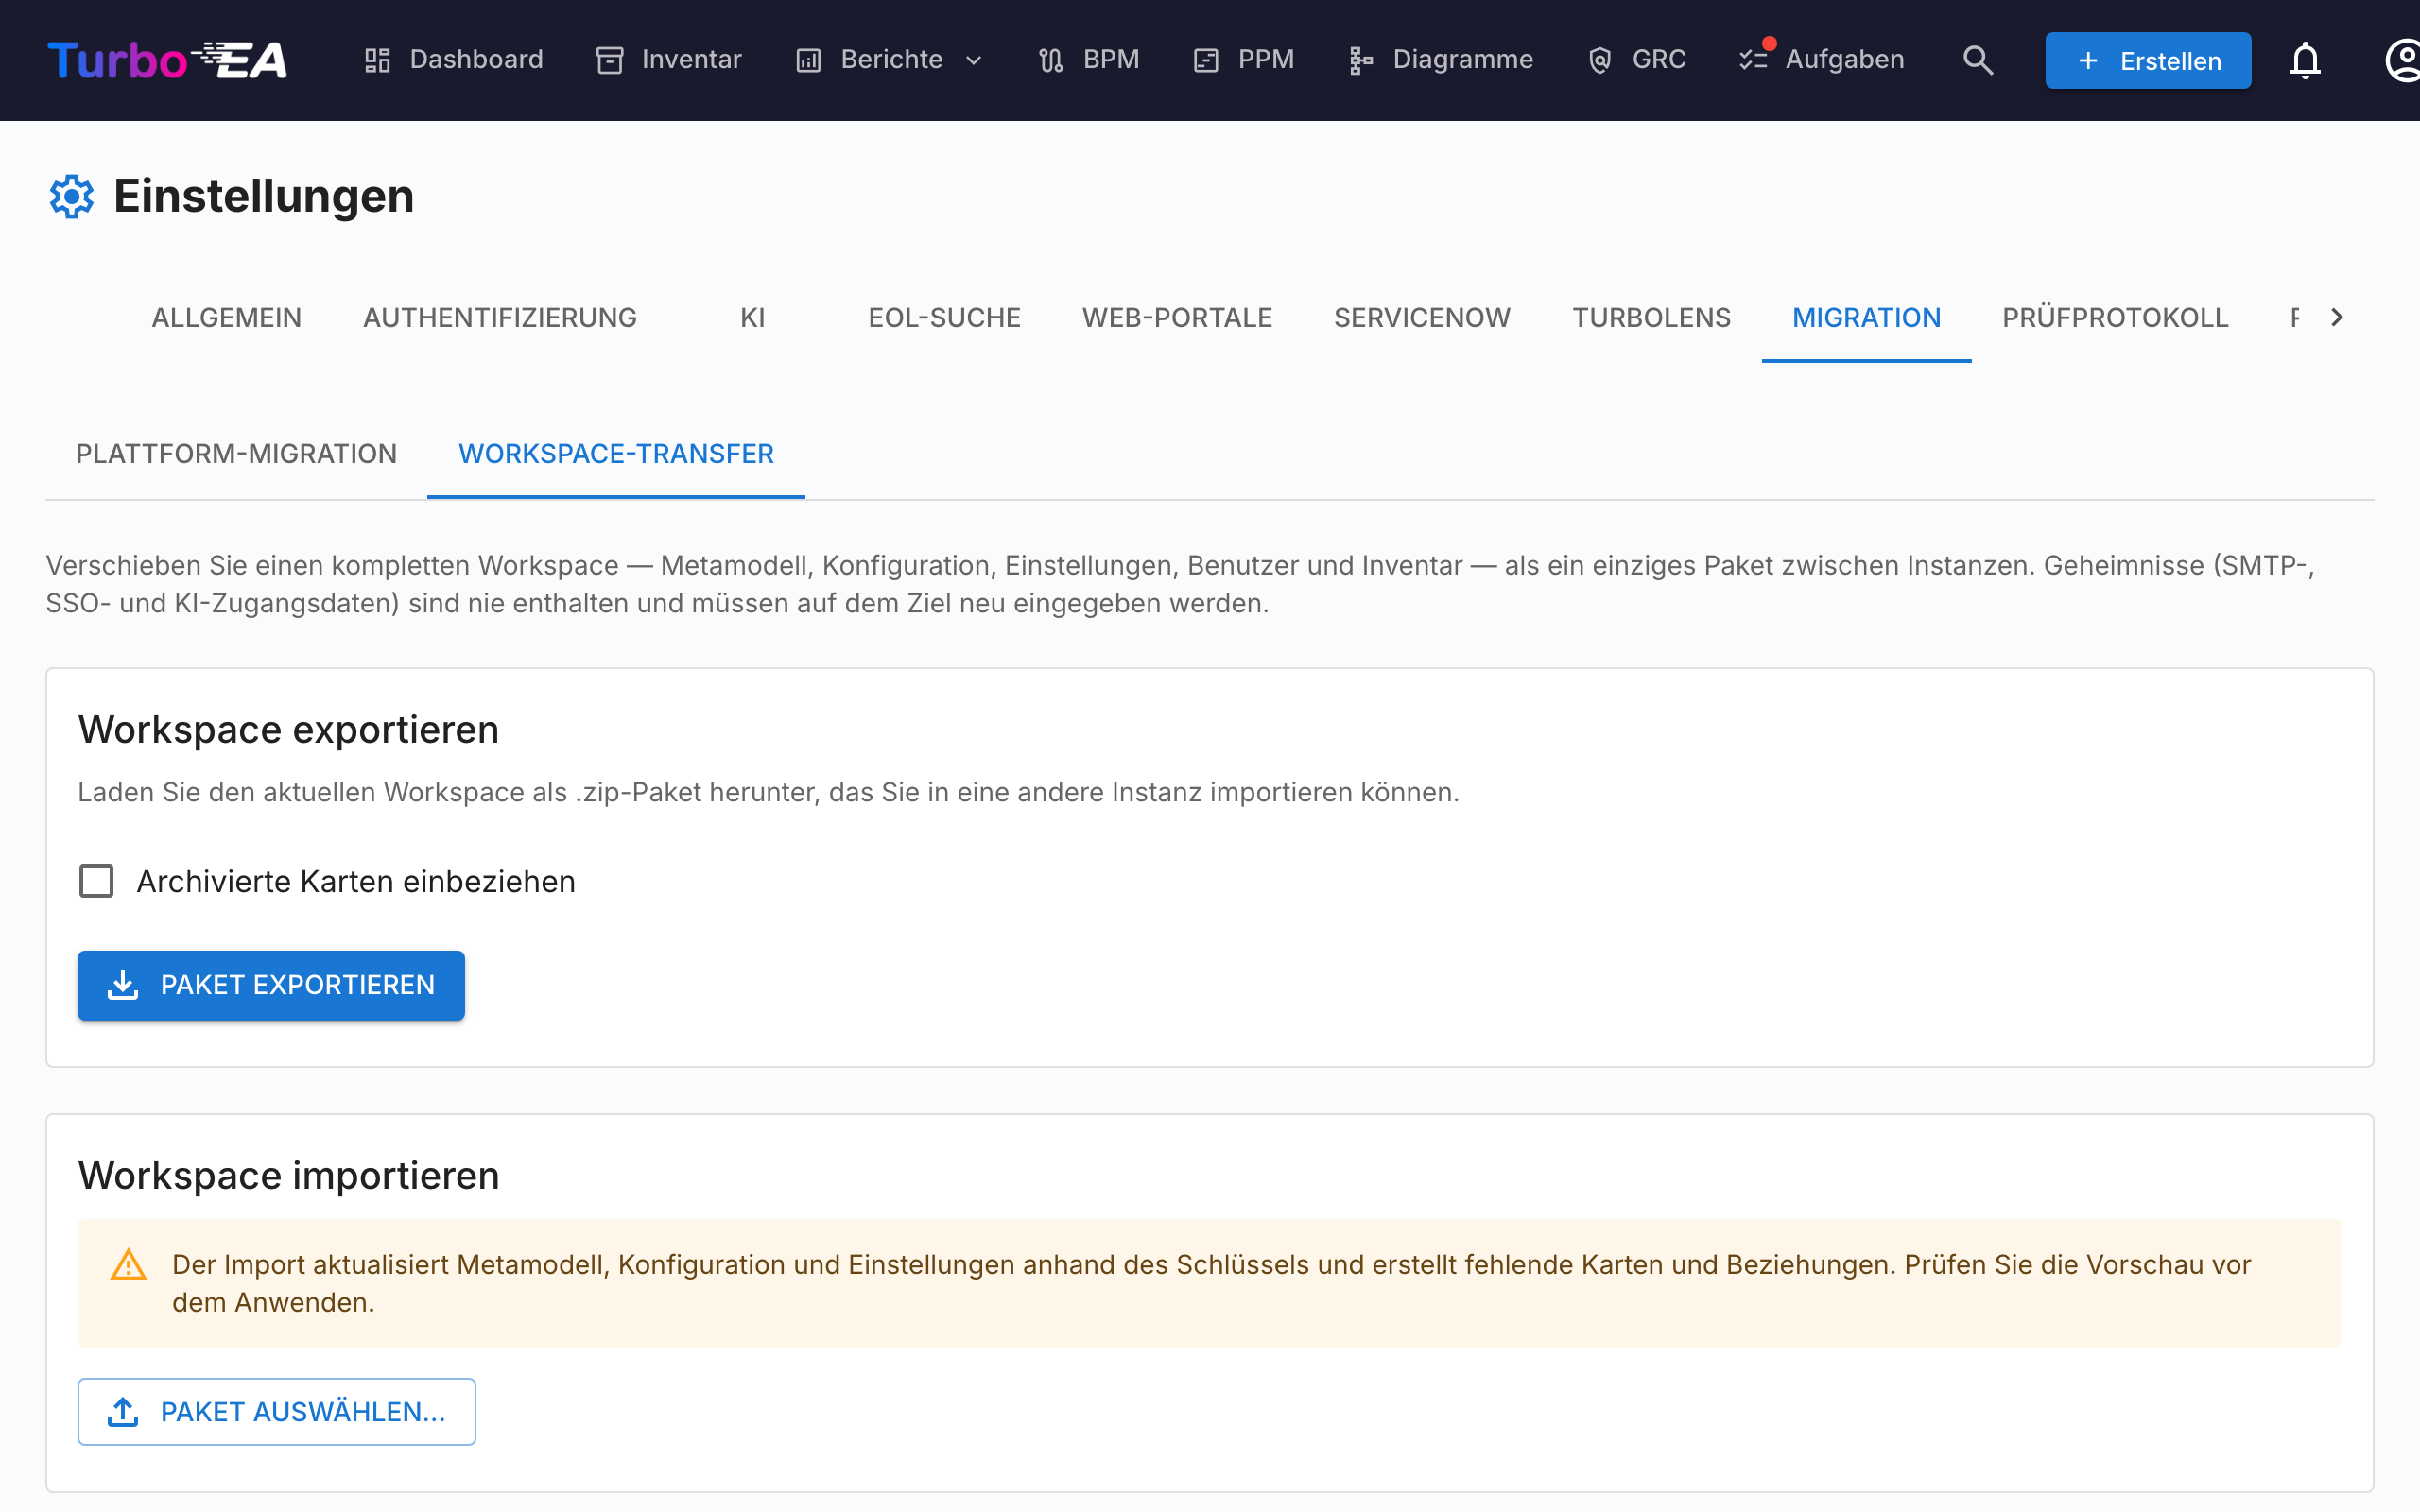Screen dimensions: 2420x1512
Task: Enable Archivierte Karten einbeziehen checkbox
Action: (x=96, y=881)
